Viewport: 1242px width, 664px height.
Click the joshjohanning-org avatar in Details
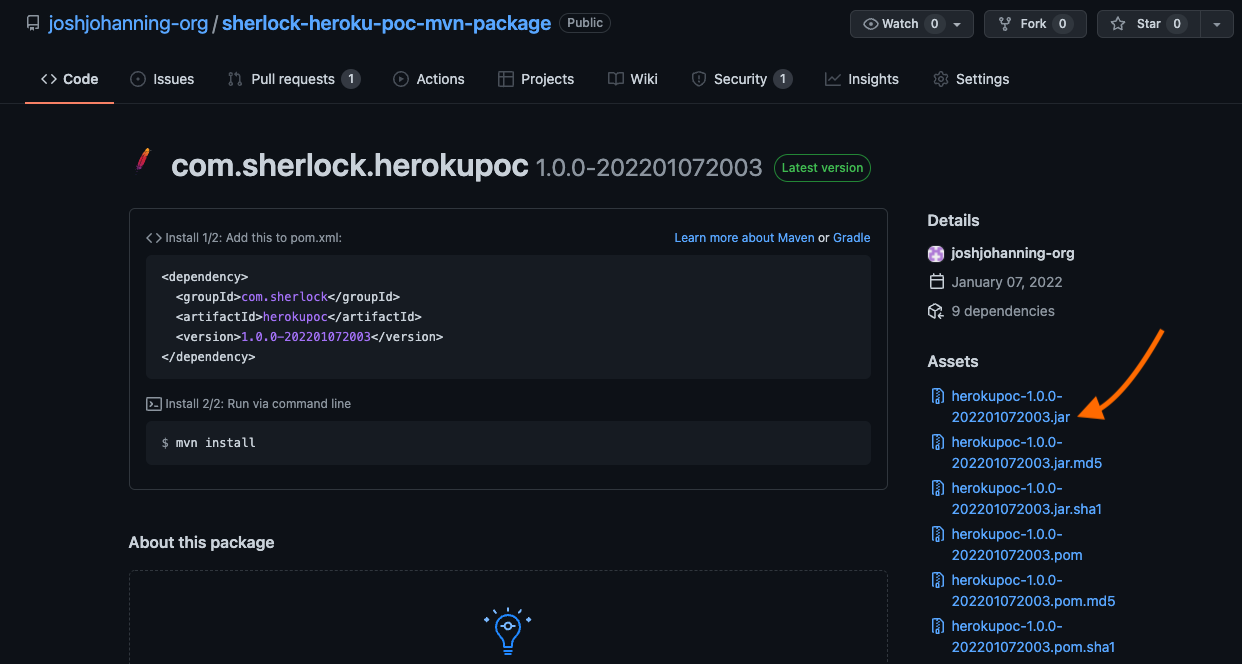[936, 253]
